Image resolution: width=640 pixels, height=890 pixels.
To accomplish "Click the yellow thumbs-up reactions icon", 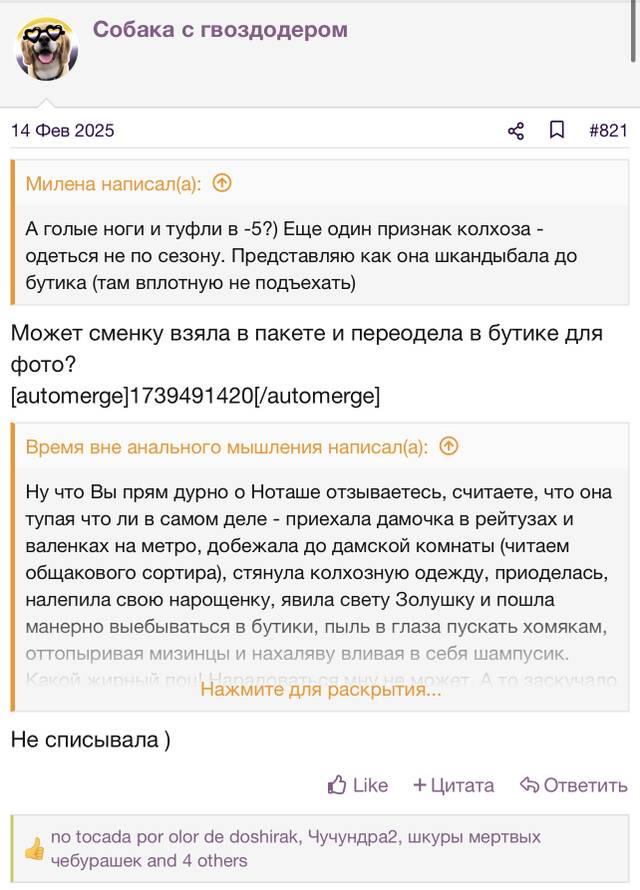I will (x=34, y=849).
